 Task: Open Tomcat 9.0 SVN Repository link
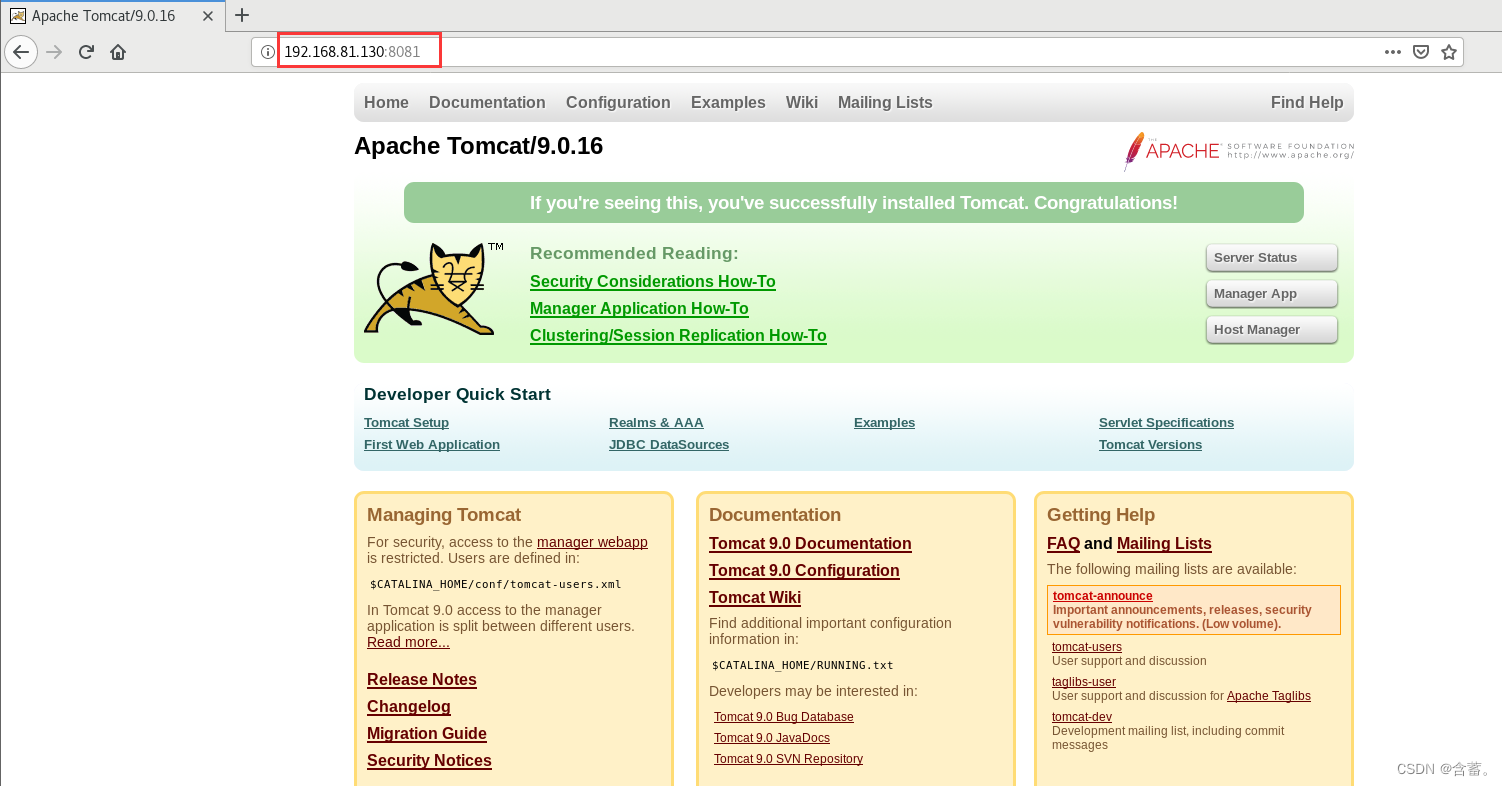tap(788, 759)
